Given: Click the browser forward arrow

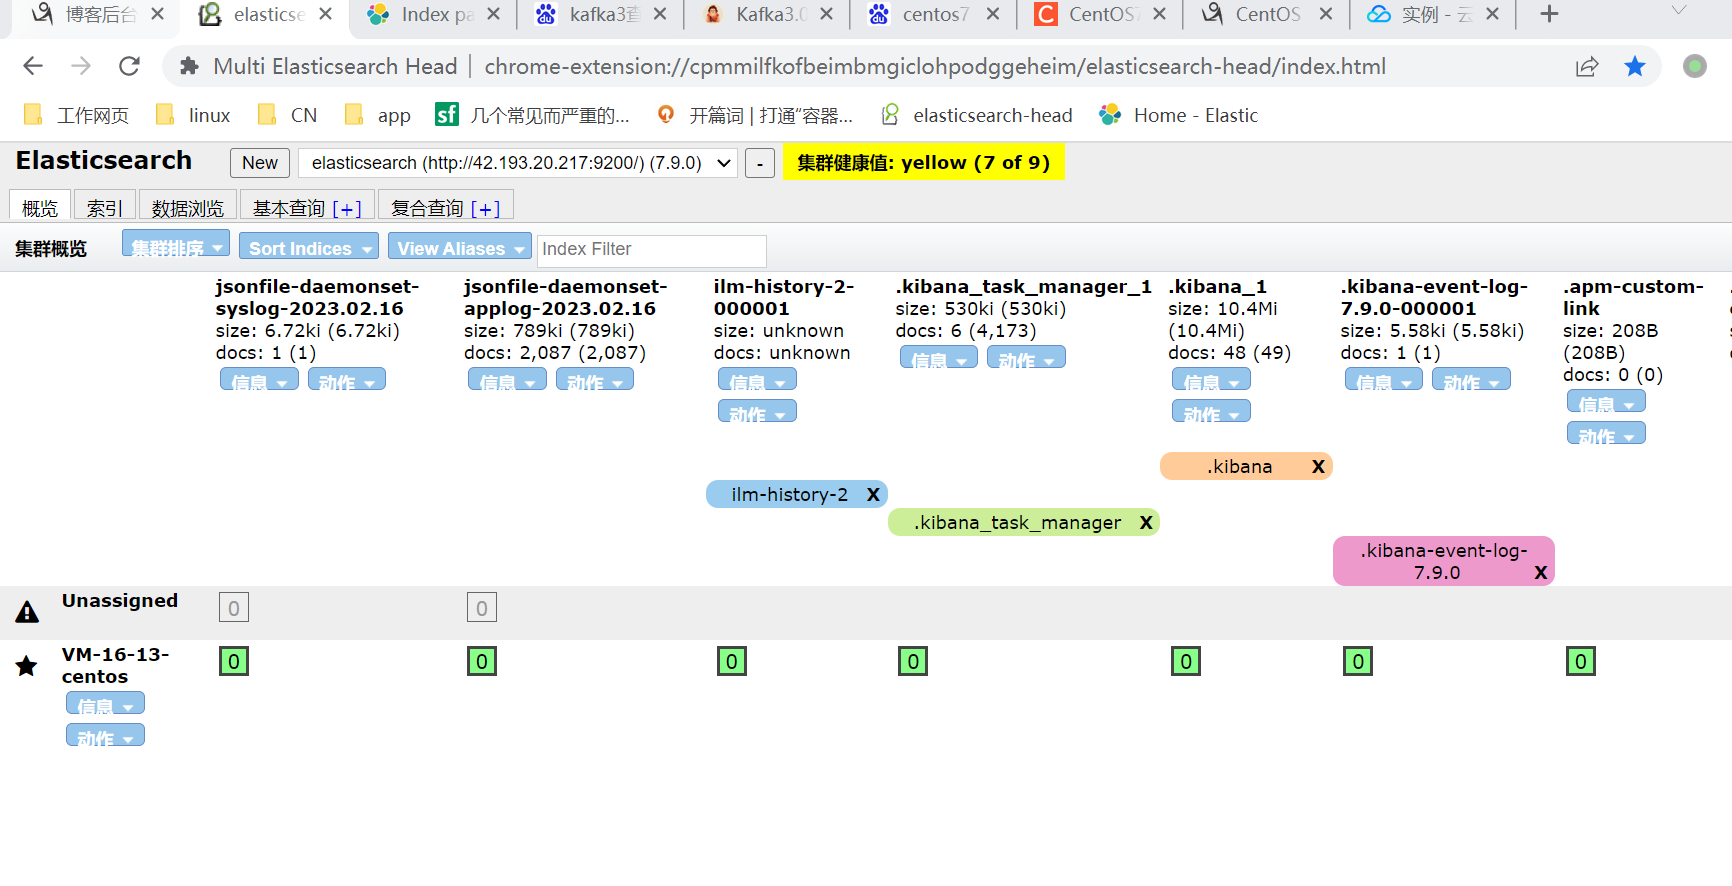Looking at the screenshot, I should point(81,66).
